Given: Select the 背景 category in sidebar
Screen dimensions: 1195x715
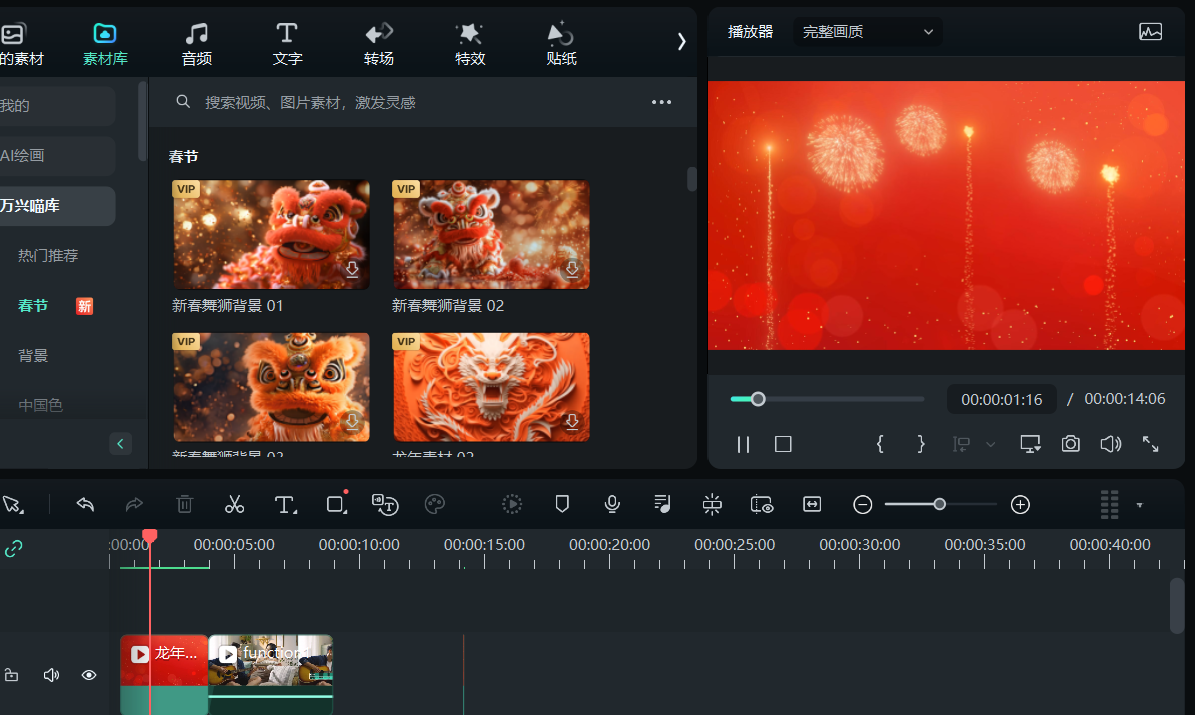Looking at the screenshot, I should (33, 355).
